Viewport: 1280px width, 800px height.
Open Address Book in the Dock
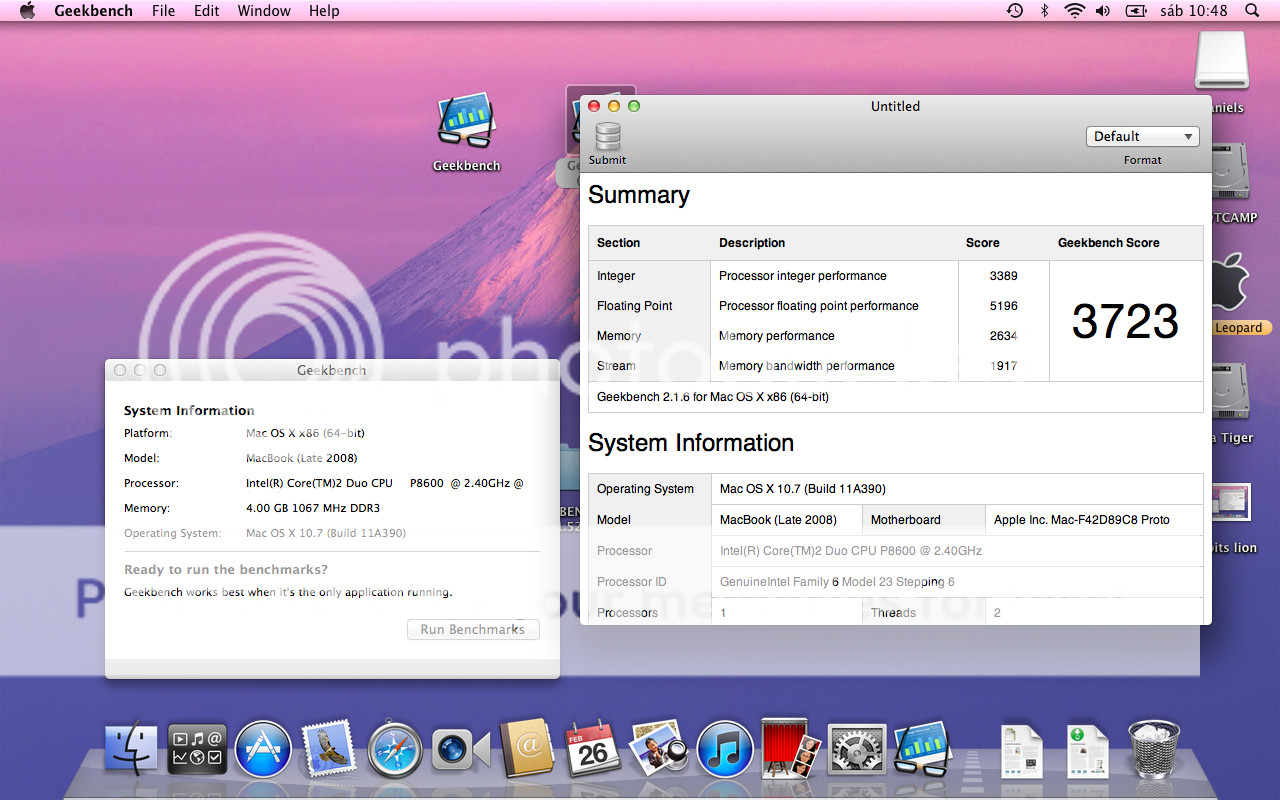[527, 748]
